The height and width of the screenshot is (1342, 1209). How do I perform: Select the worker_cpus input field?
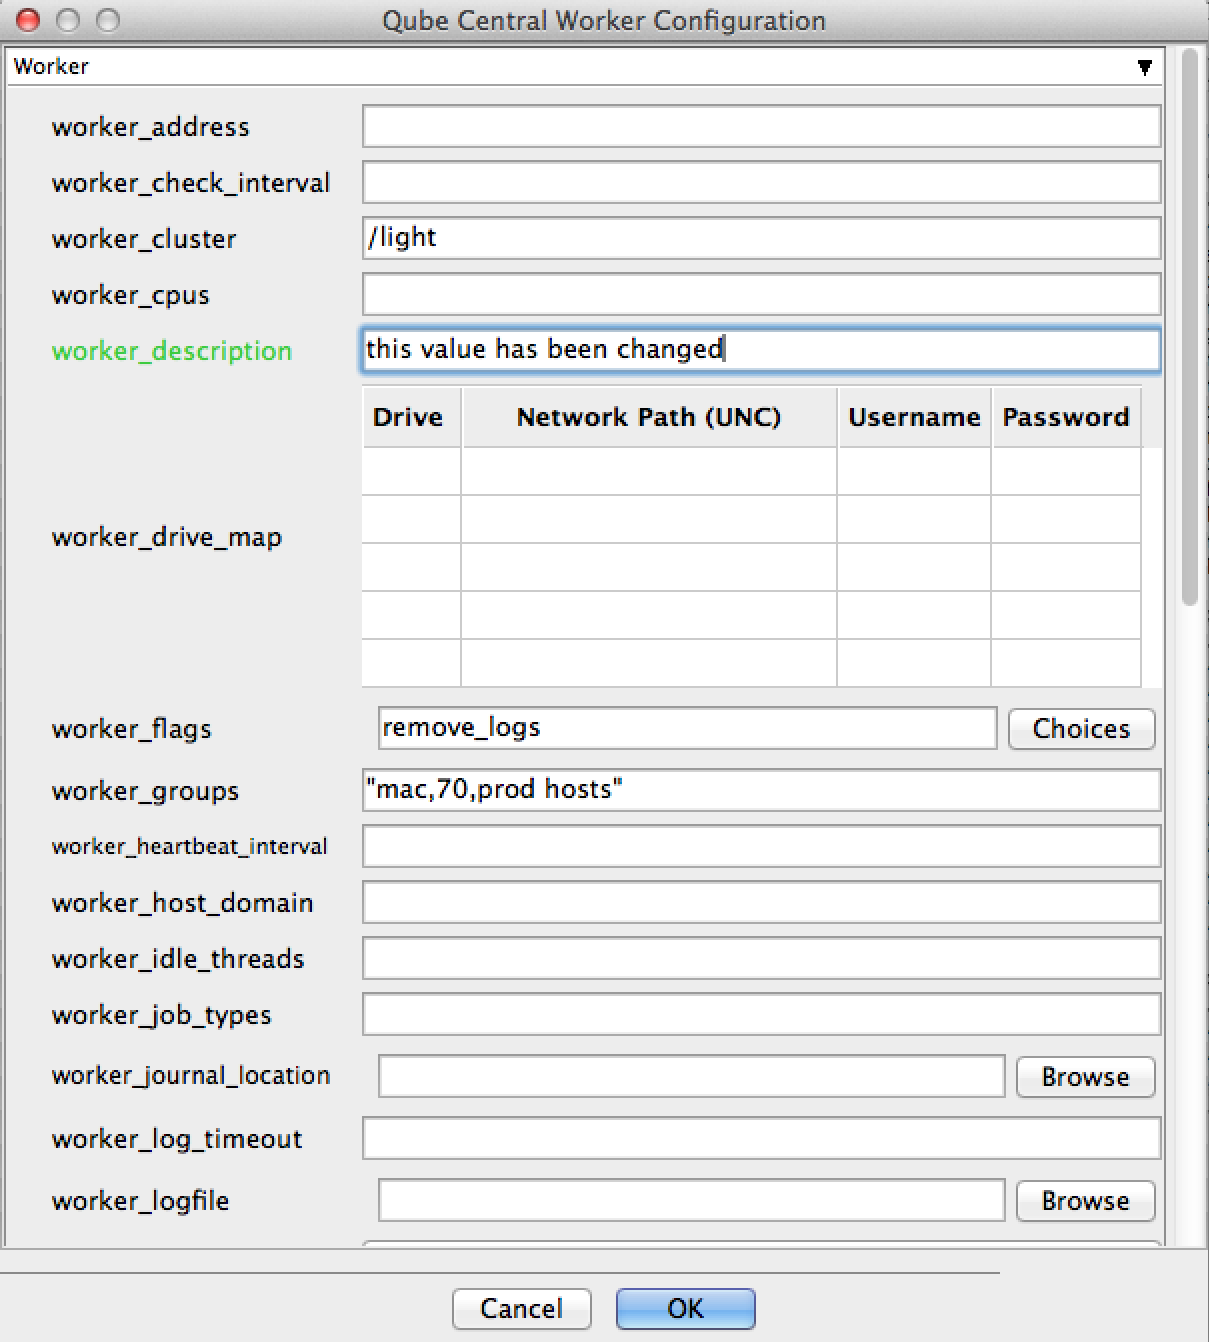(760, 295)
